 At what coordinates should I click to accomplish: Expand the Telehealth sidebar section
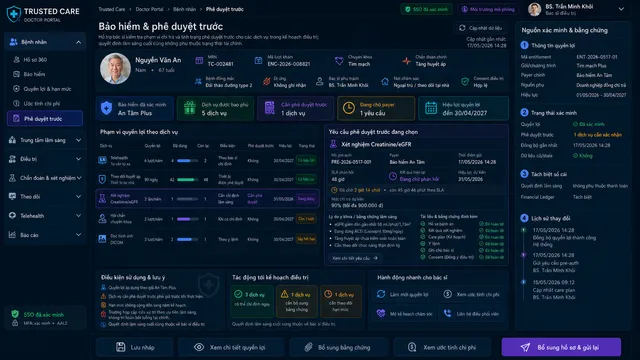(45, 216)
